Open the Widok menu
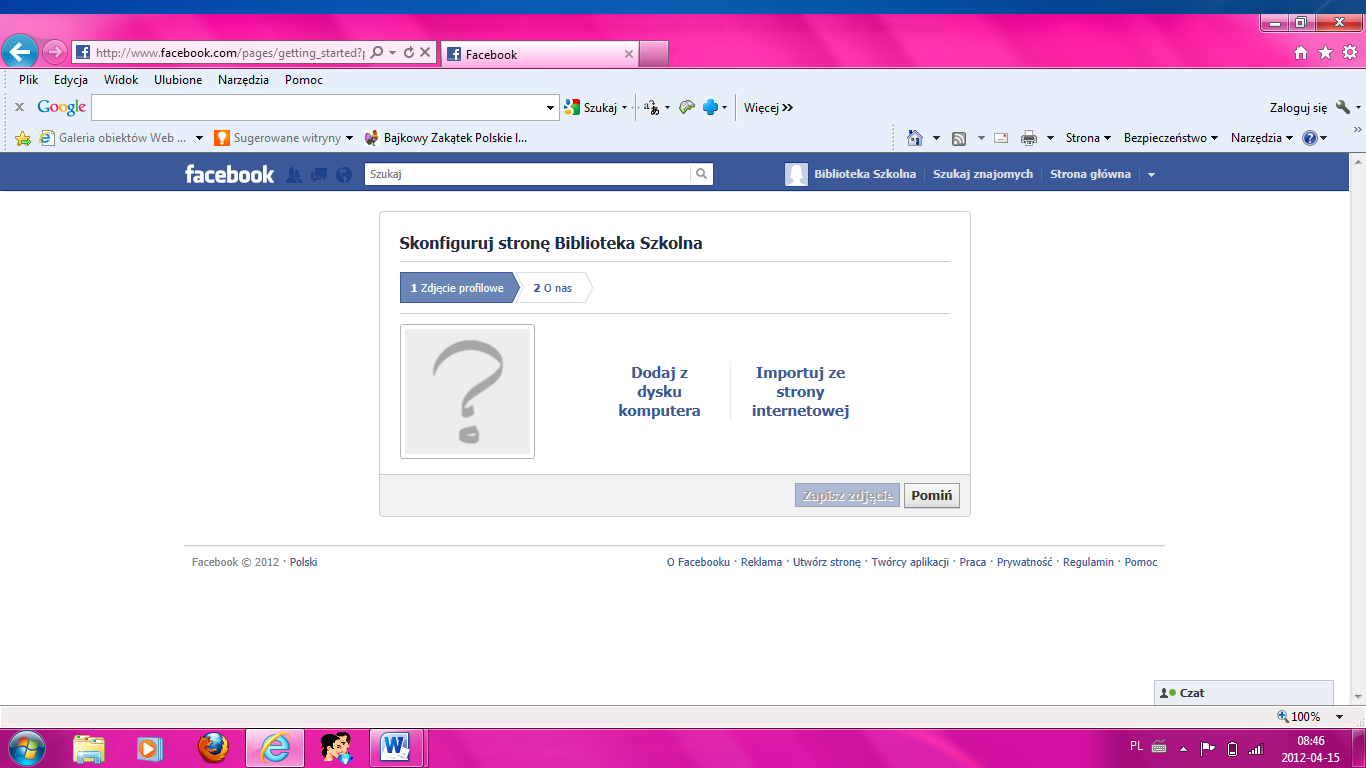 click(121, 80)
